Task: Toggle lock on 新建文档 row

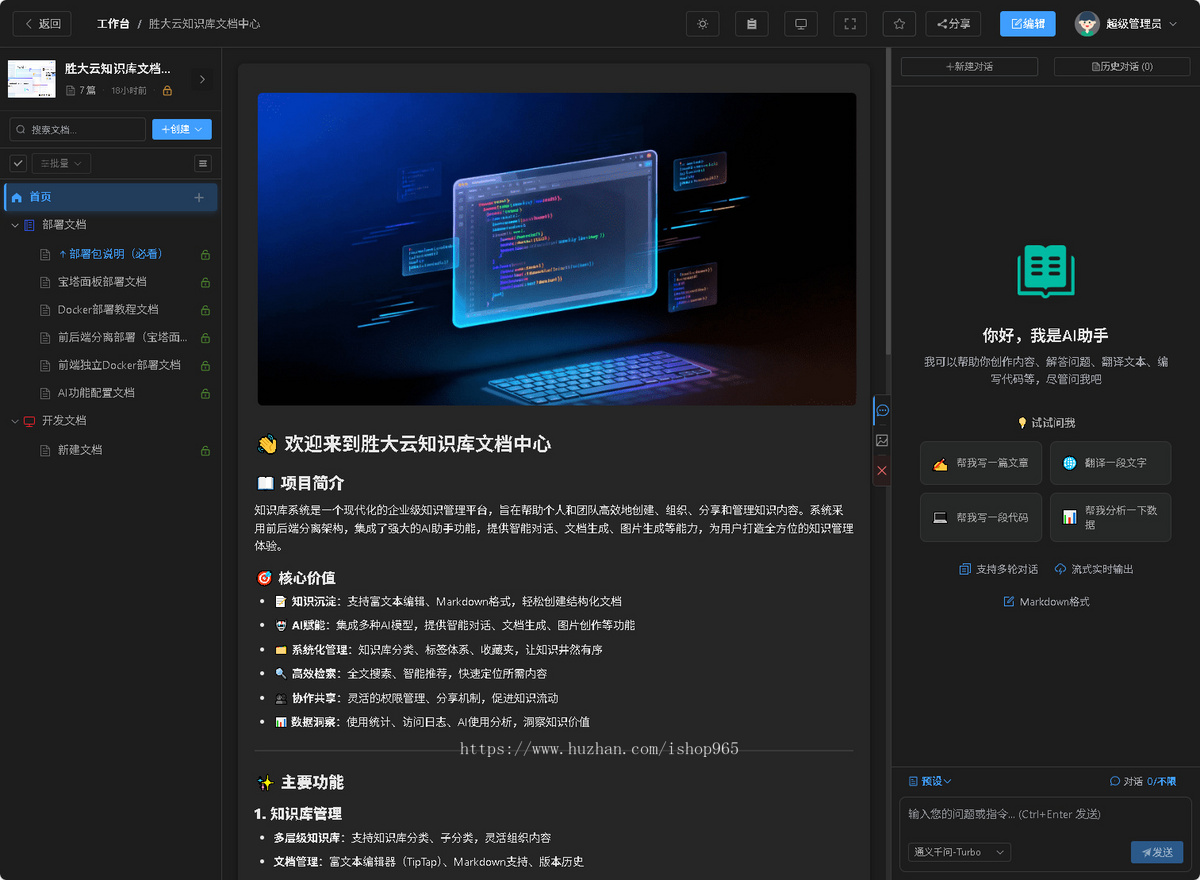Action: [x=205, y=450]
